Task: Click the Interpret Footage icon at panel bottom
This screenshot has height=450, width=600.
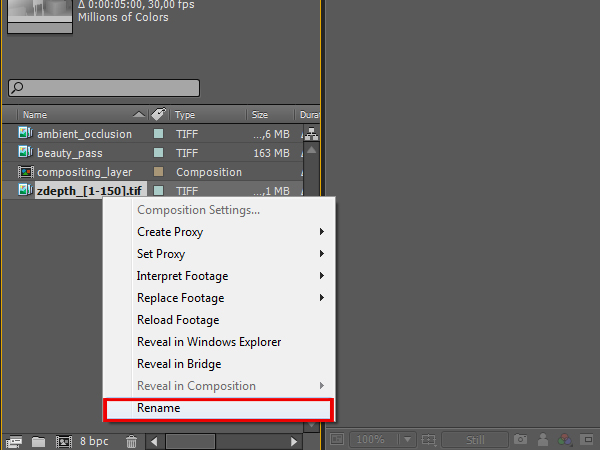Action: [x=14, y=440]
